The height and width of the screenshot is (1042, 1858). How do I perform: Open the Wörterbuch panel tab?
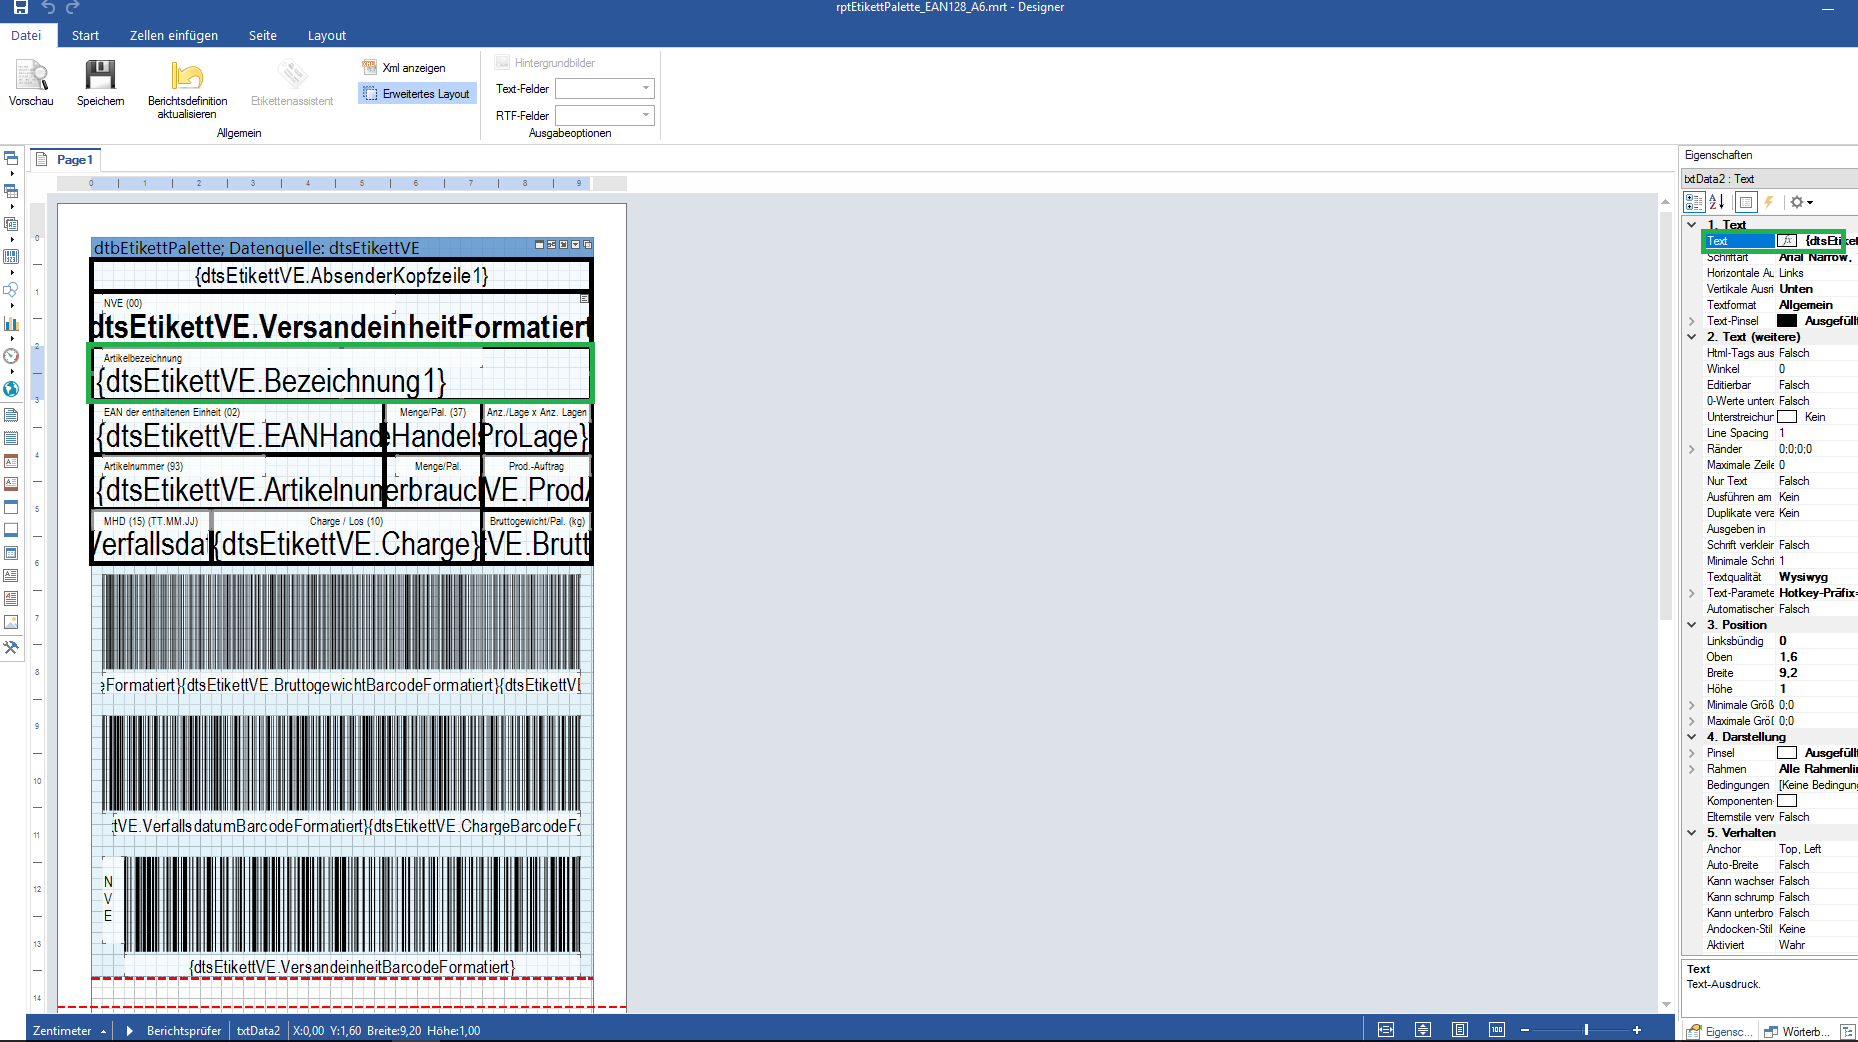(1797, 1032)
